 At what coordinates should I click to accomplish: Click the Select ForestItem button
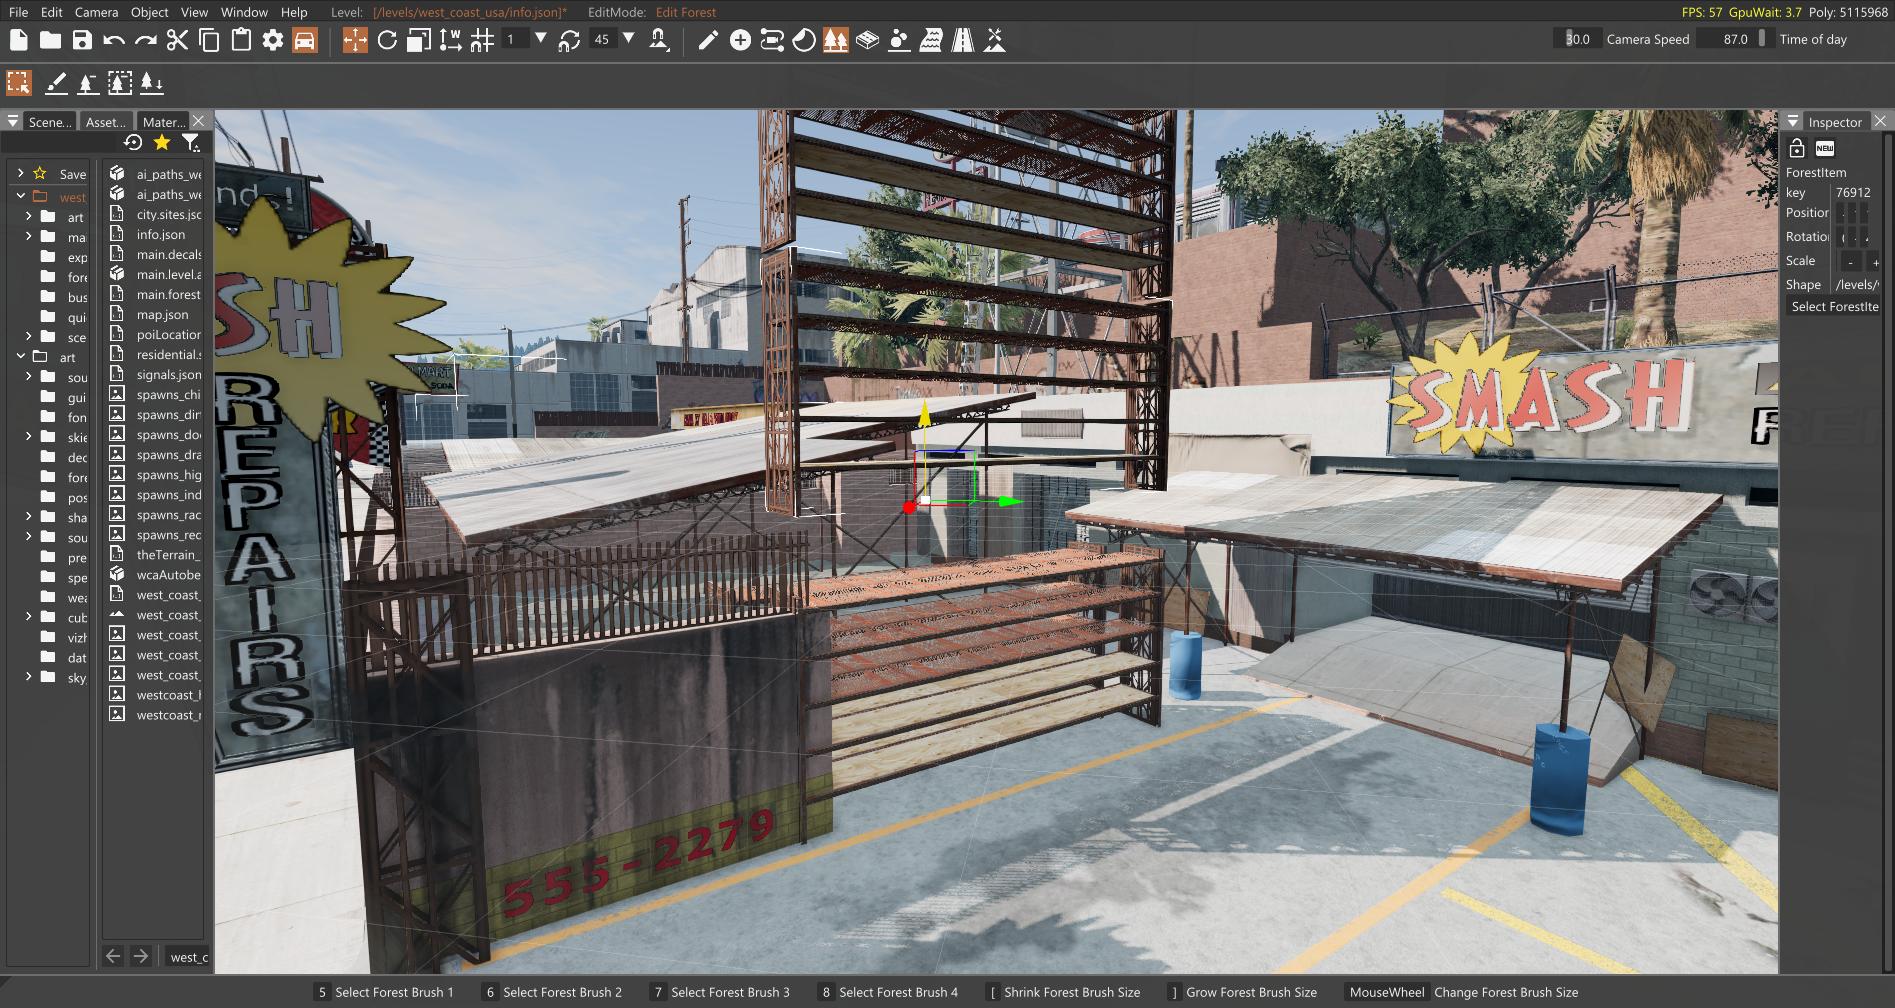tap(1833, 307)
